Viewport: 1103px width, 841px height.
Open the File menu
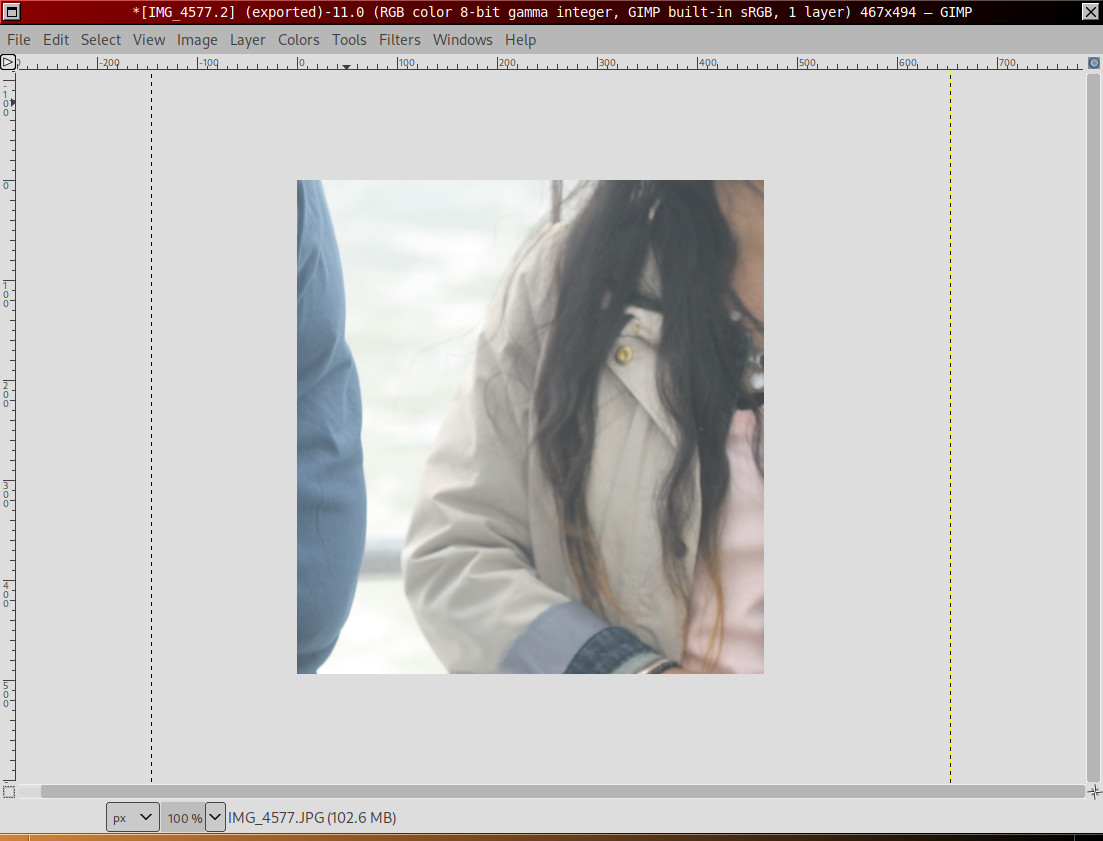[x=18, y=40]
